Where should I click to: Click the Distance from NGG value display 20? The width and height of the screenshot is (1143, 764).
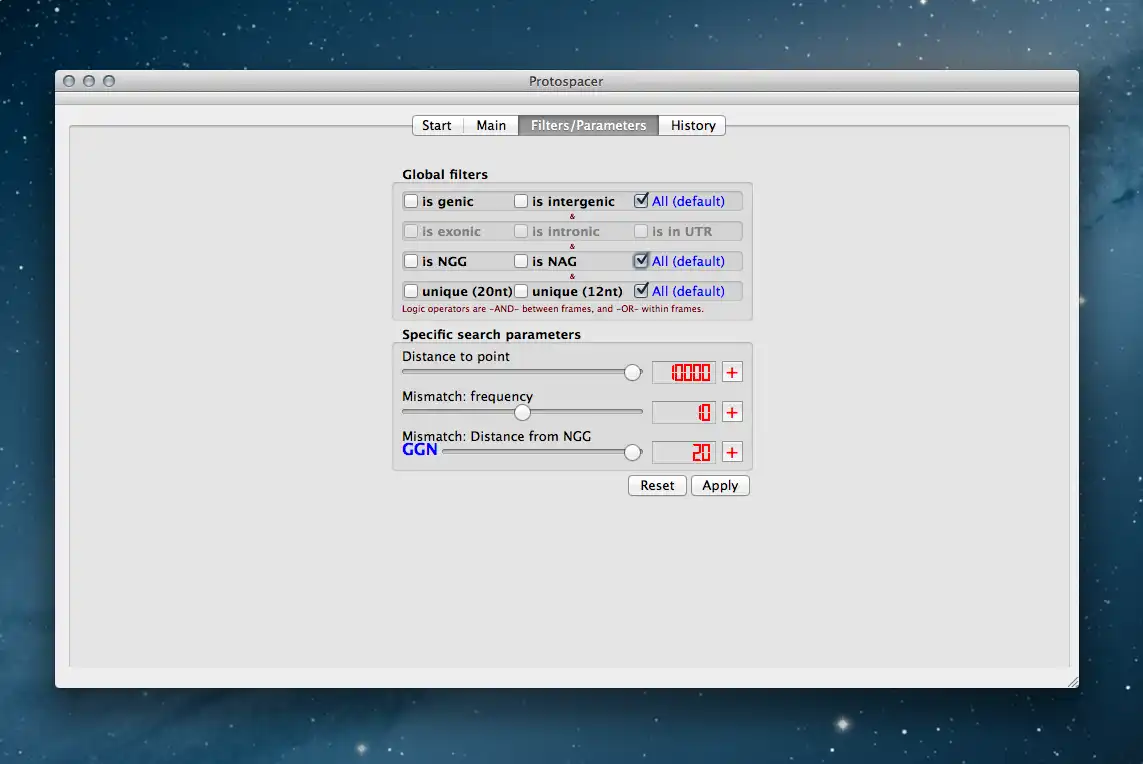pos(684,453)
